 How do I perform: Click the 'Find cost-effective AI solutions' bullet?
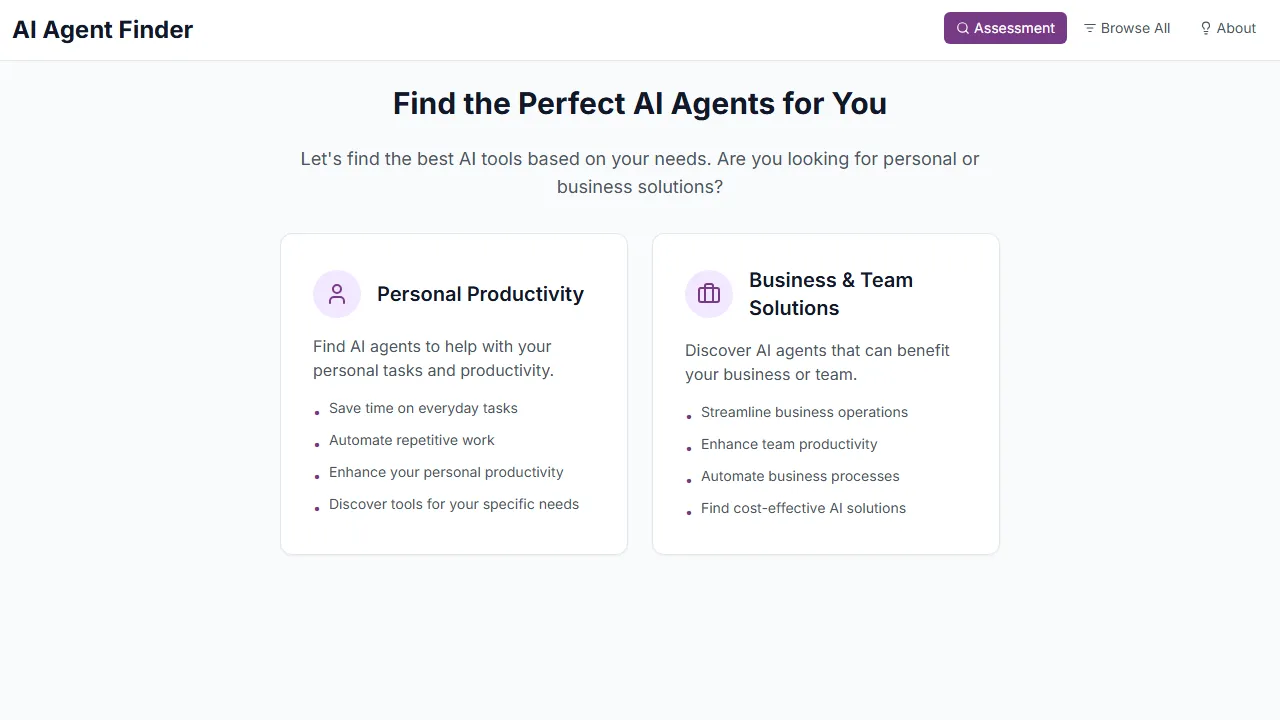point(803,508)
